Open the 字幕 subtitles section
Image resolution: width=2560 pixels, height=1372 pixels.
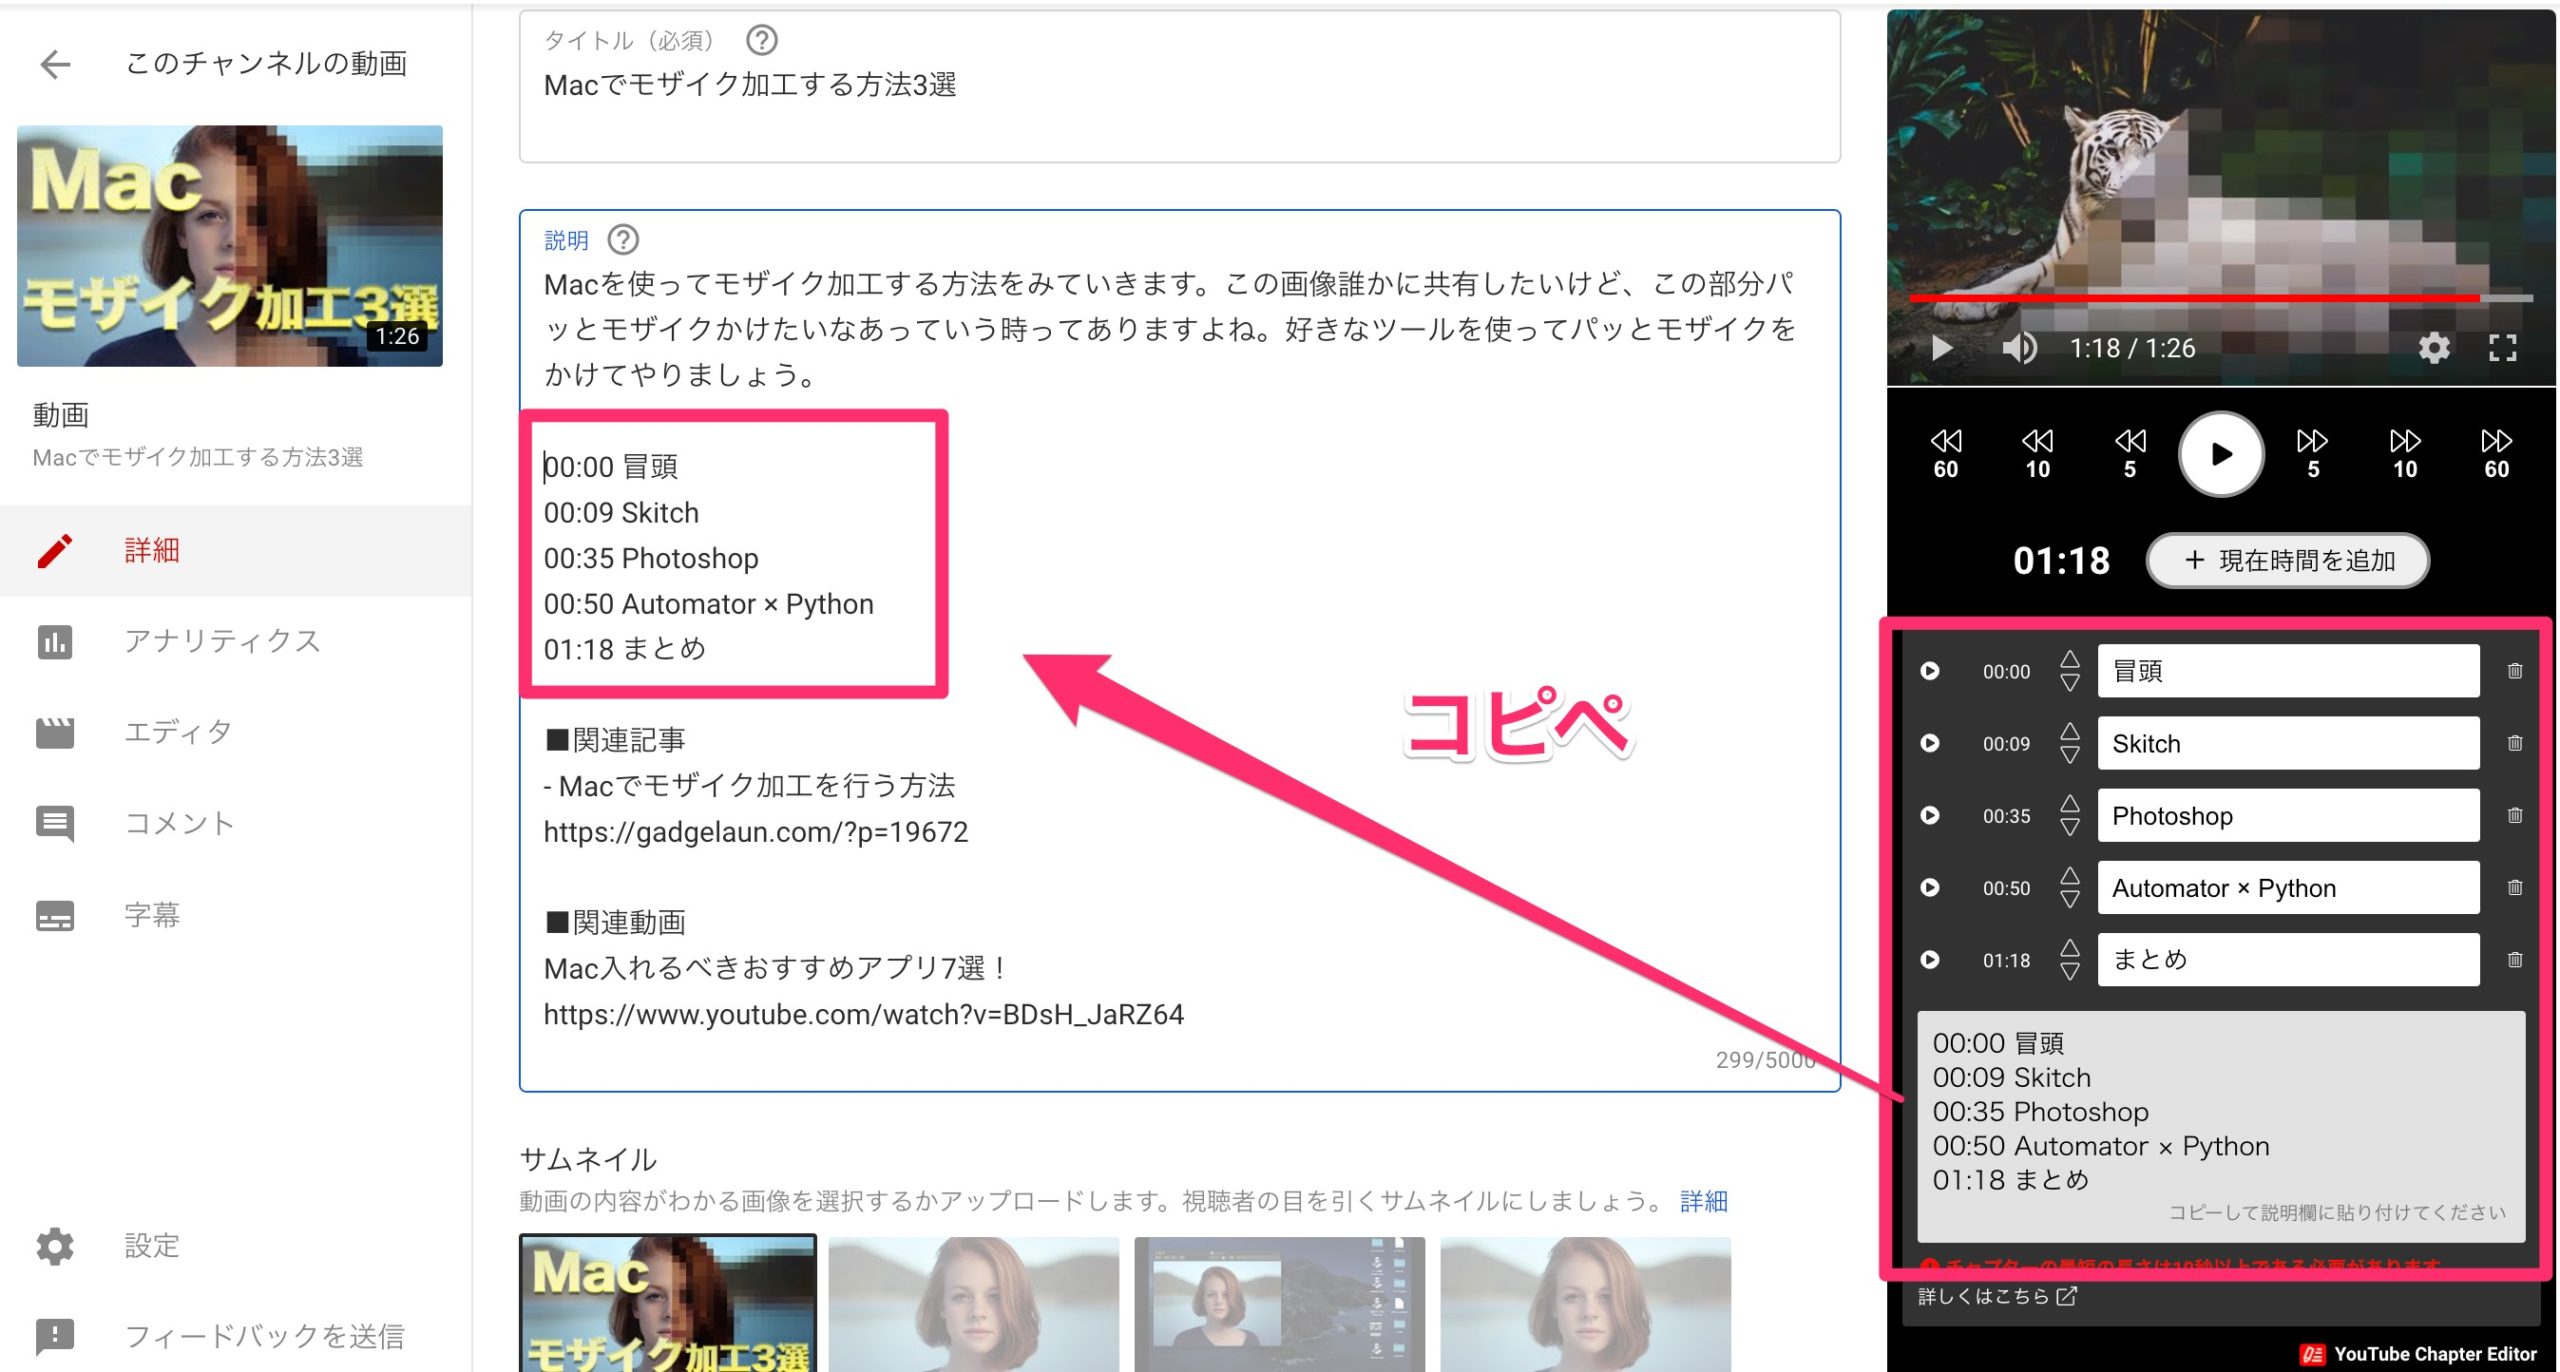236,915
